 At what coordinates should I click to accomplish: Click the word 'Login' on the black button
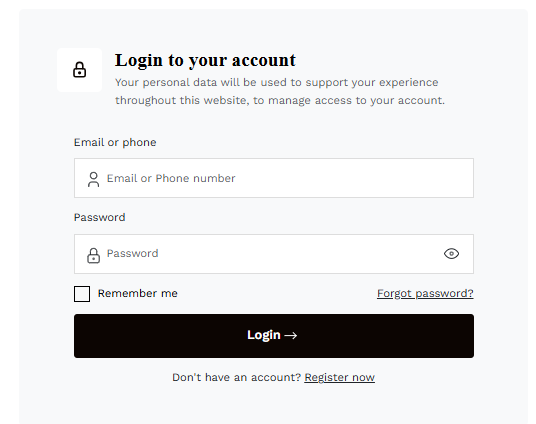[x=264, y=335]
